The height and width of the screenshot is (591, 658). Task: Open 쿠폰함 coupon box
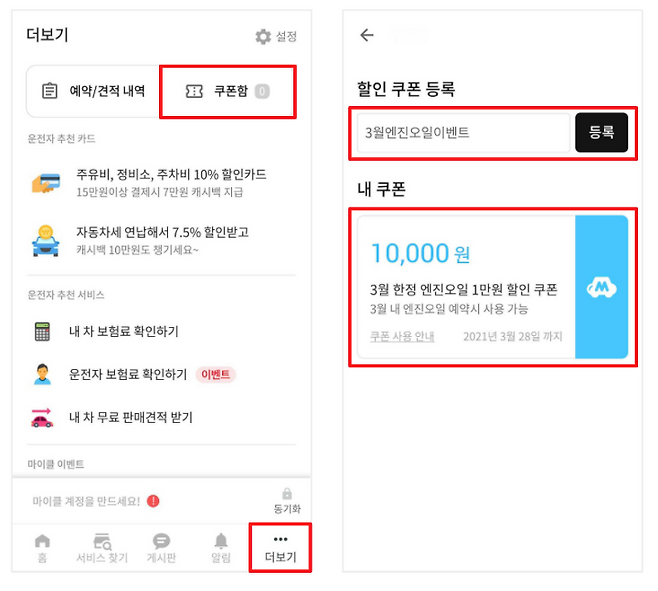click(x=227, y=91)
